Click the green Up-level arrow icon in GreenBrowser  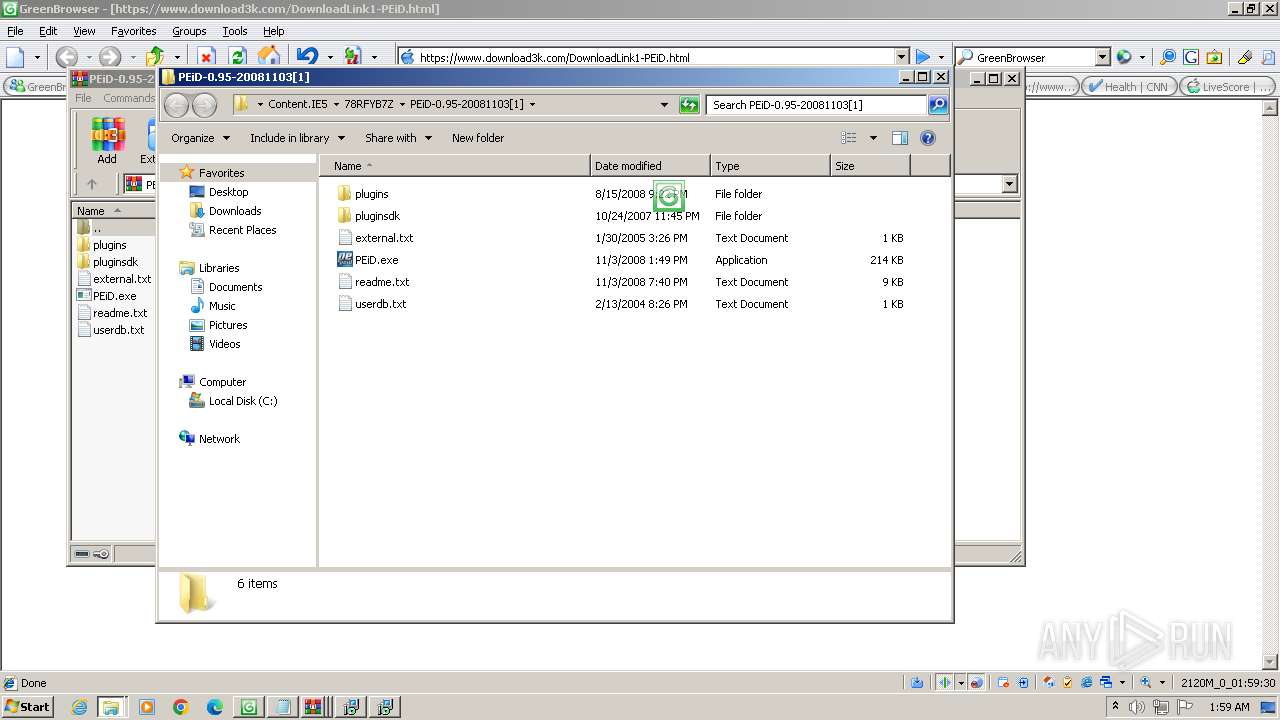coord(155,57)
